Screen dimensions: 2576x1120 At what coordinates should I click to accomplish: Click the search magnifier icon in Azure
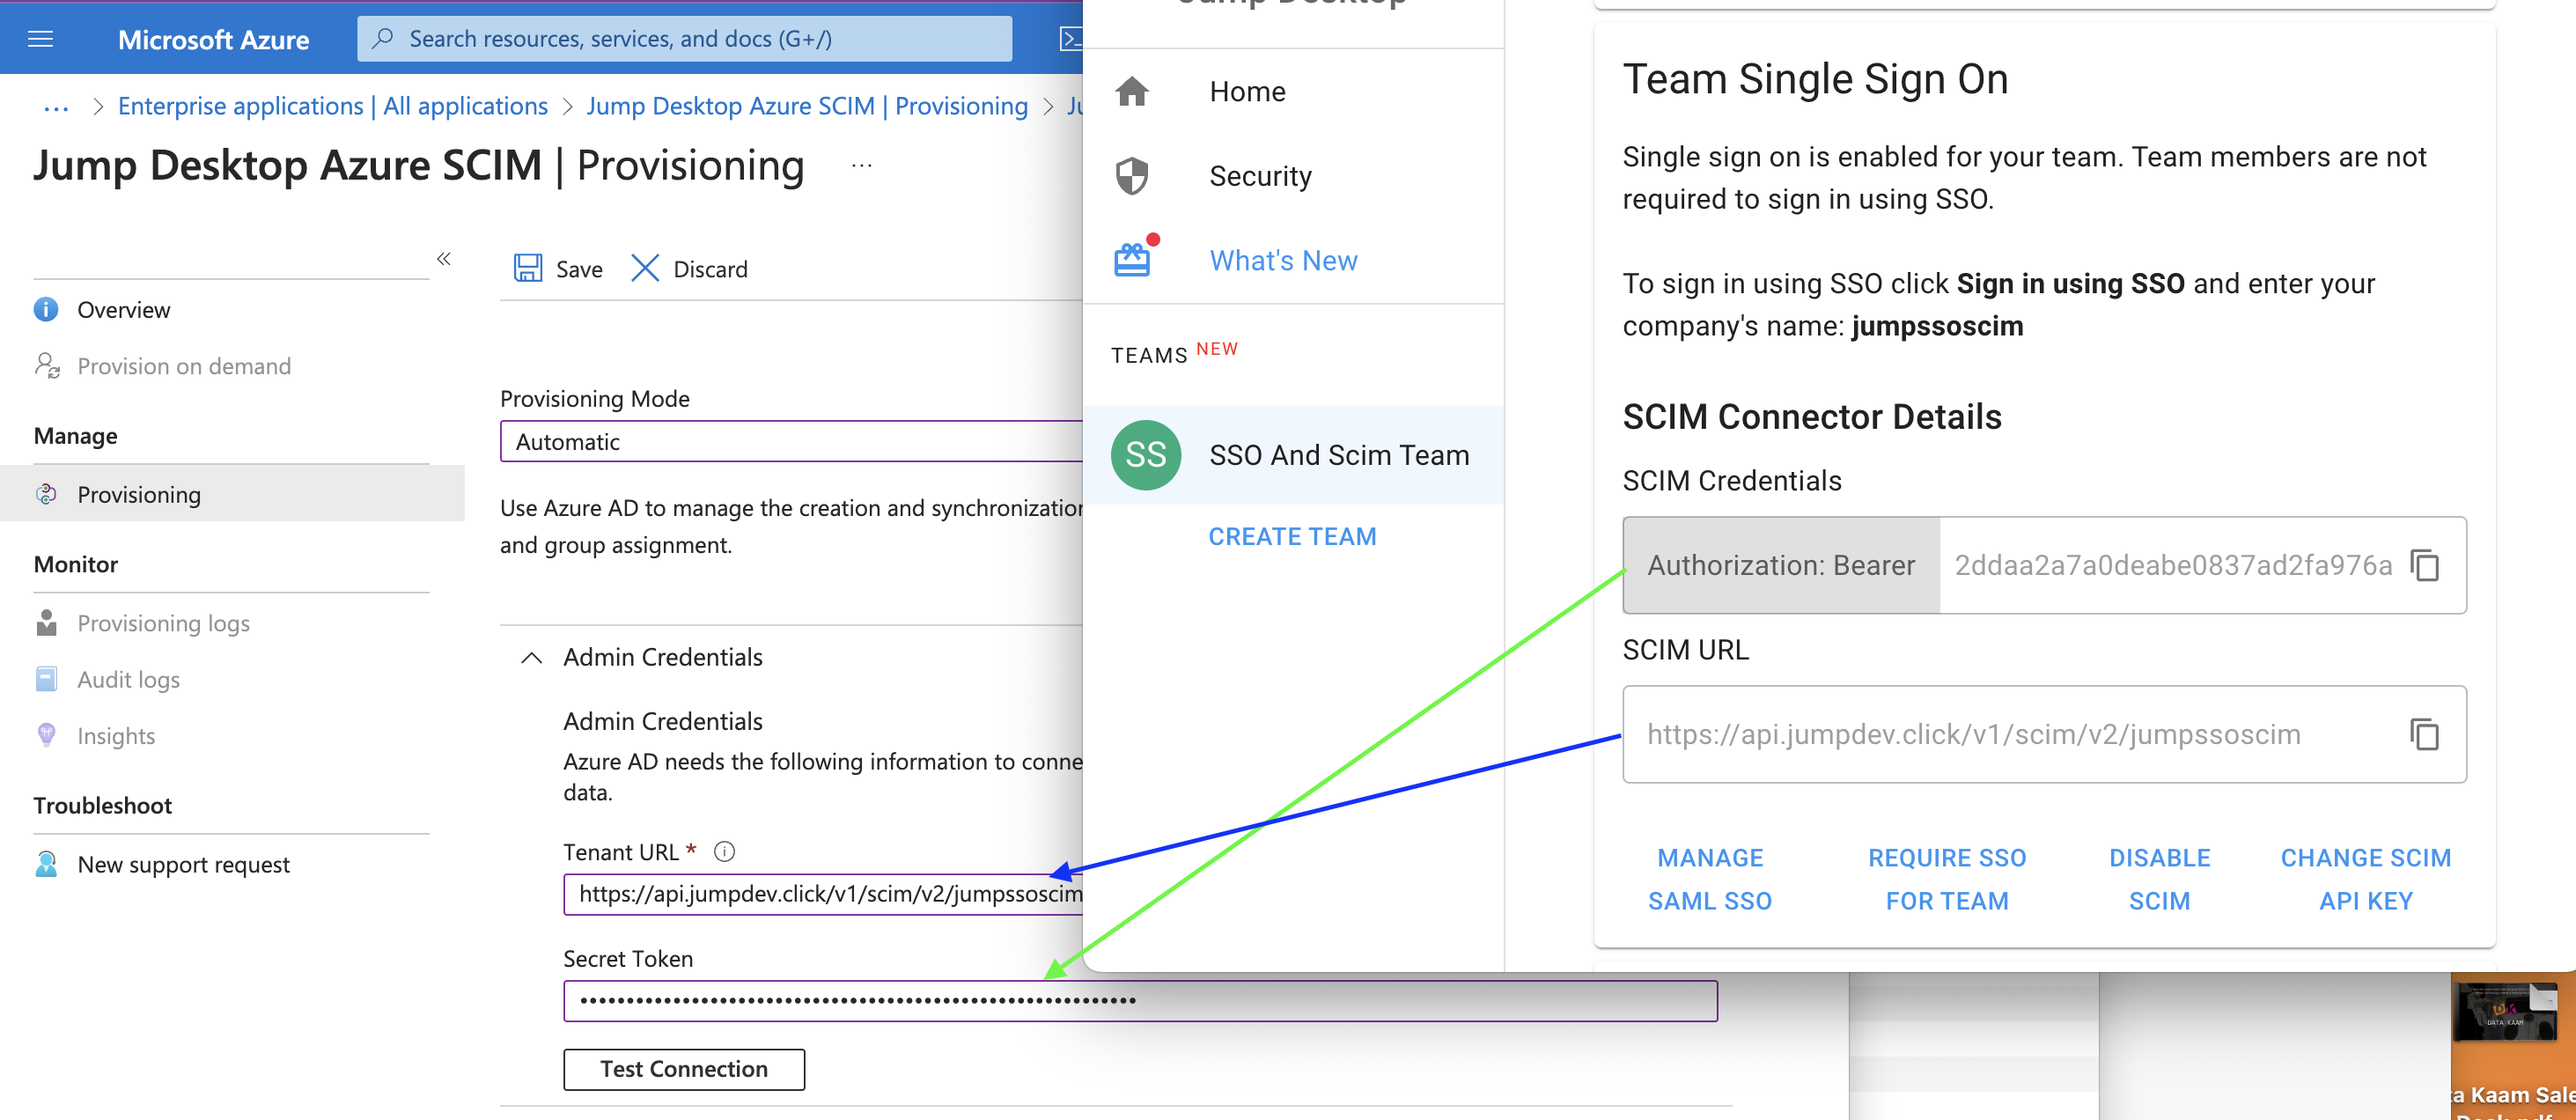click(x=382, y=39)
